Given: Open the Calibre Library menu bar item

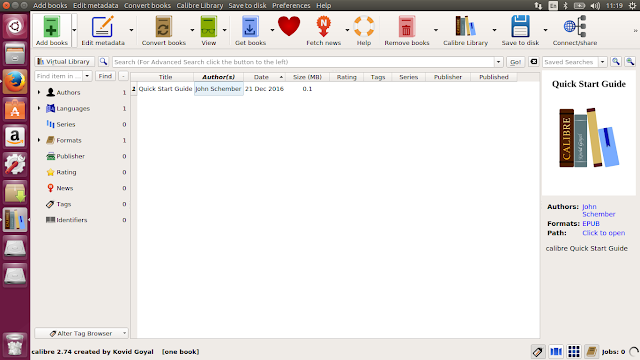Looking at the screenshot, I should tap(200, 5).
